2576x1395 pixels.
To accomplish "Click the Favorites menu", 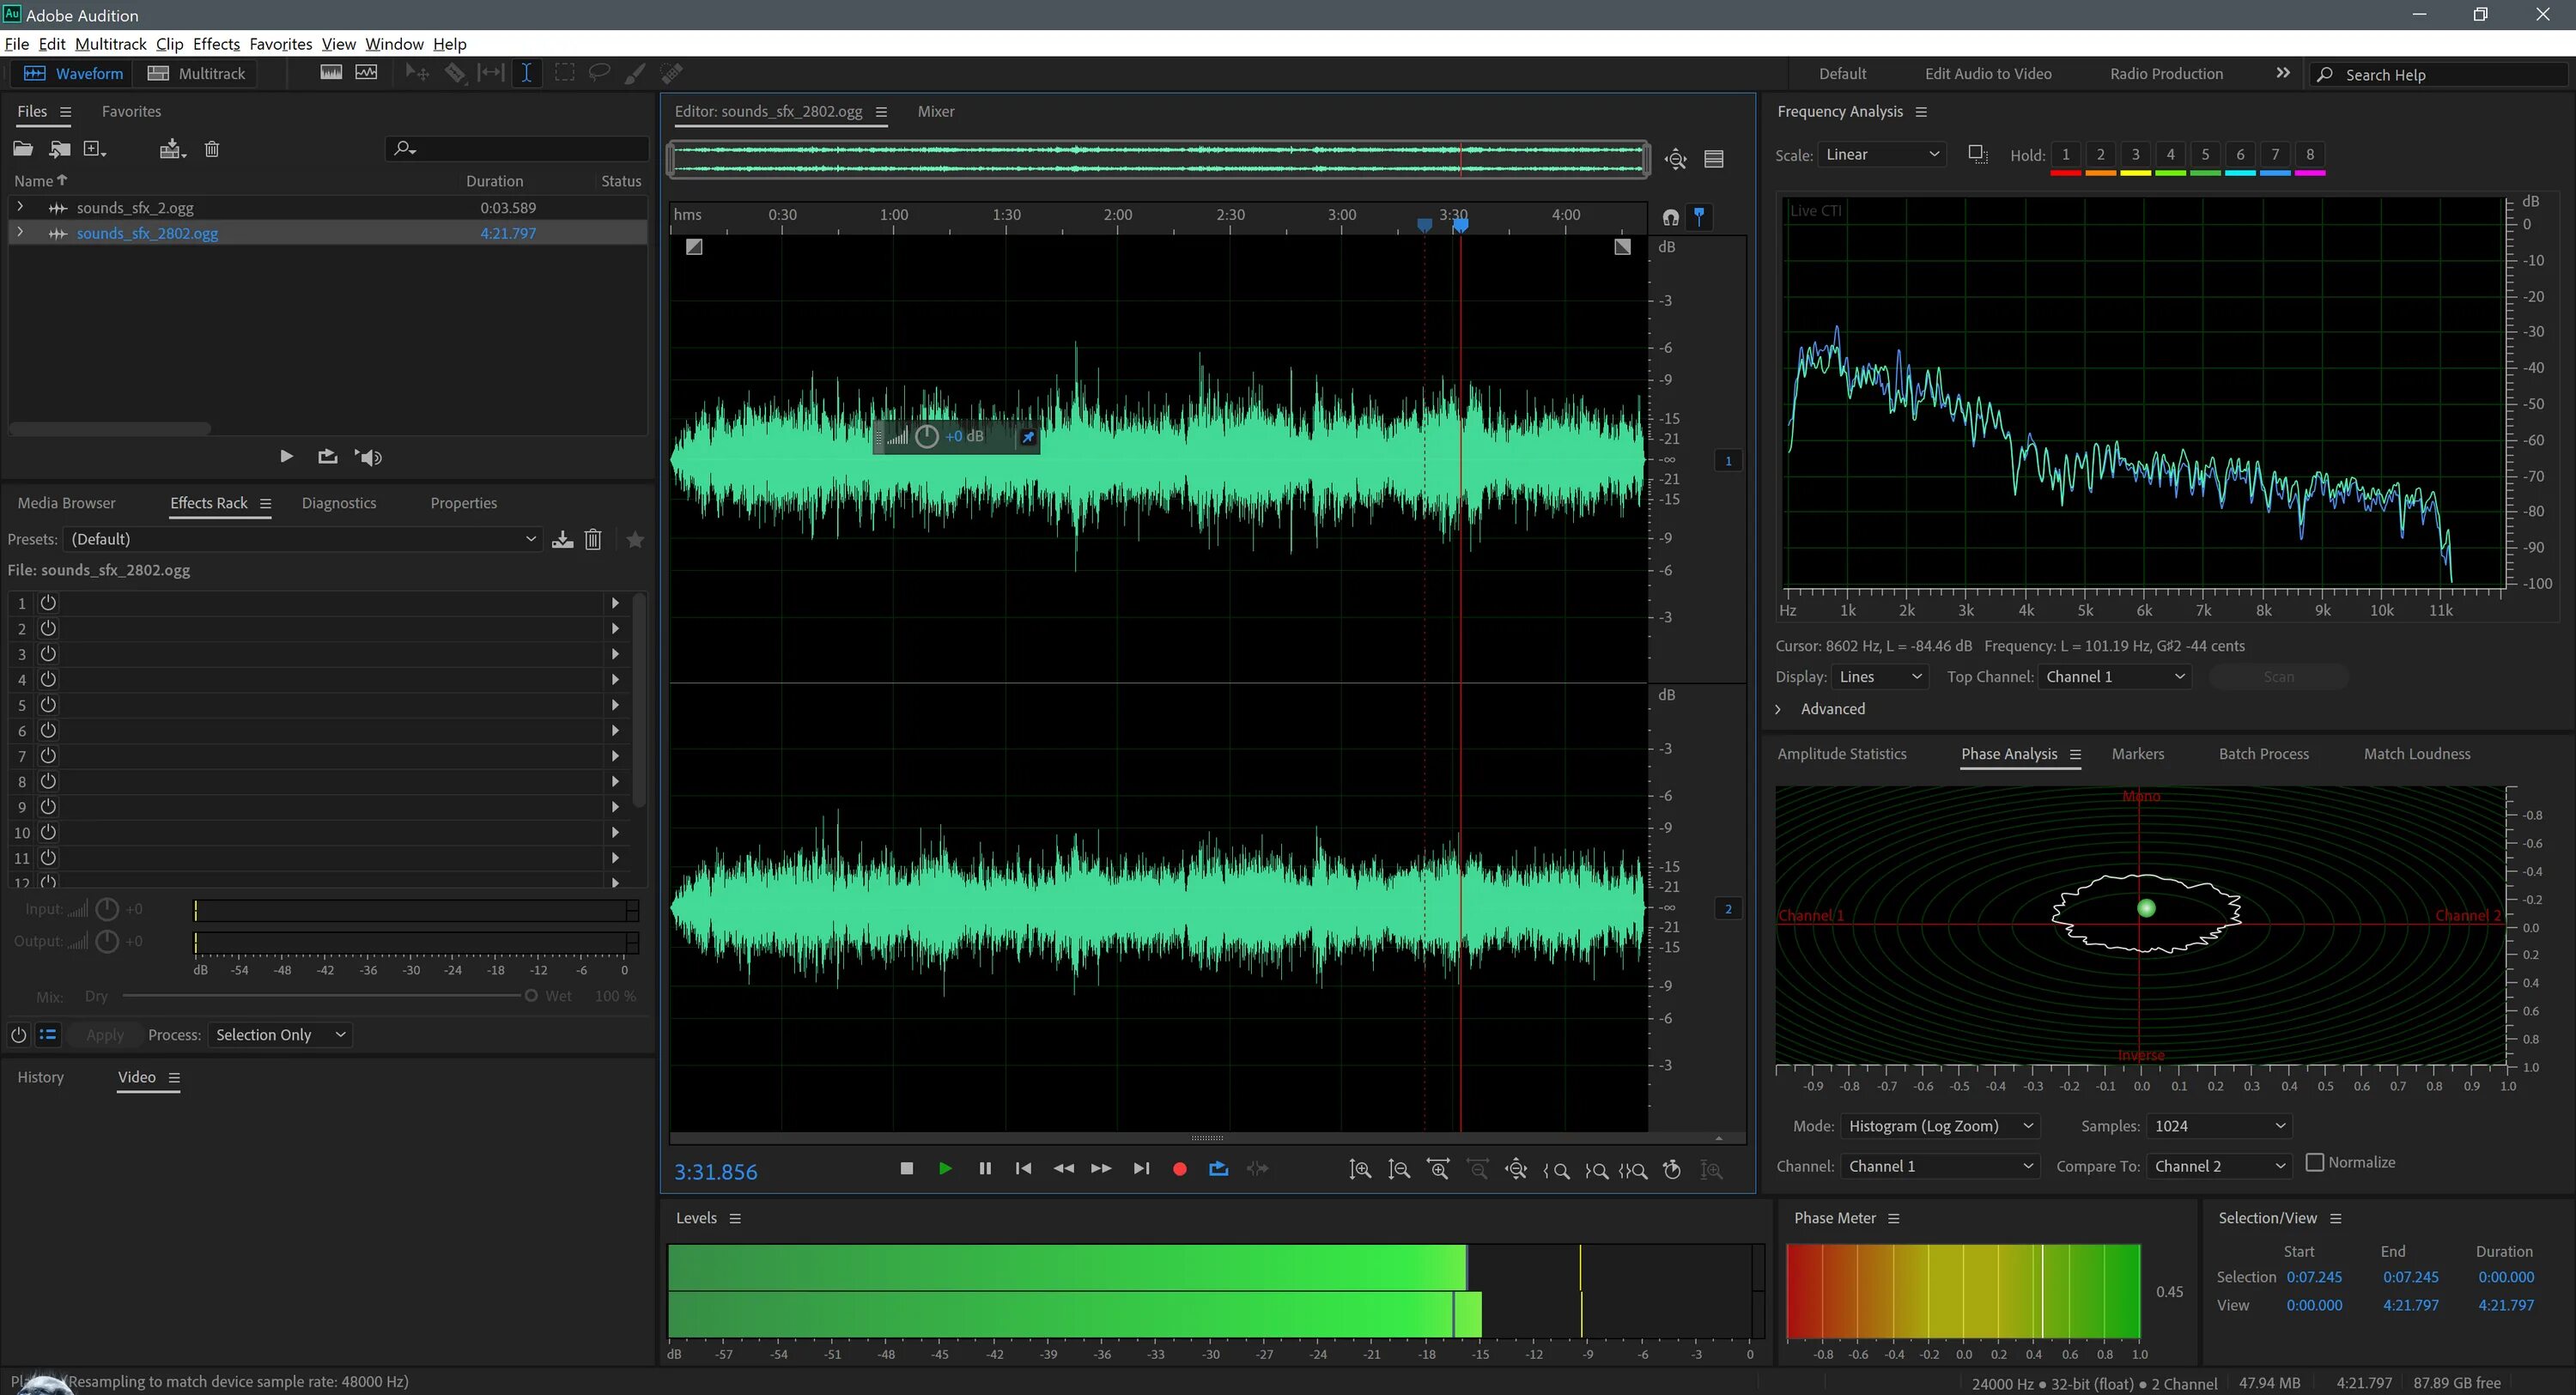I will [280, 43].
